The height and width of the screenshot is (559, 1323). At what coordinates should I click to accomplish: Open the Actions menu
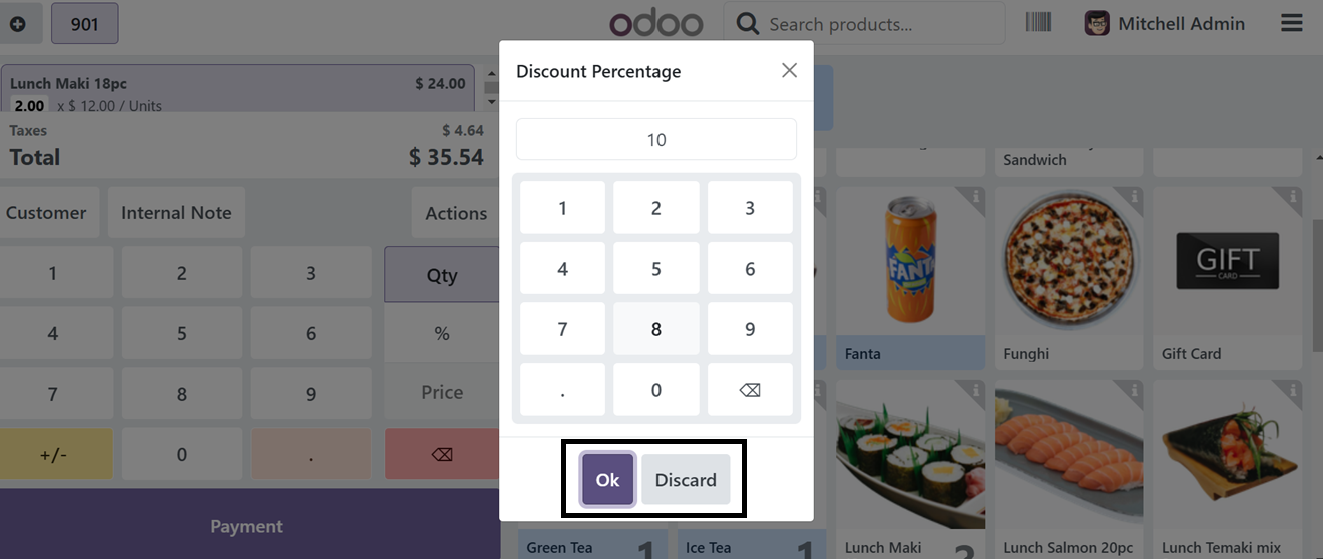tap(456, 213)
